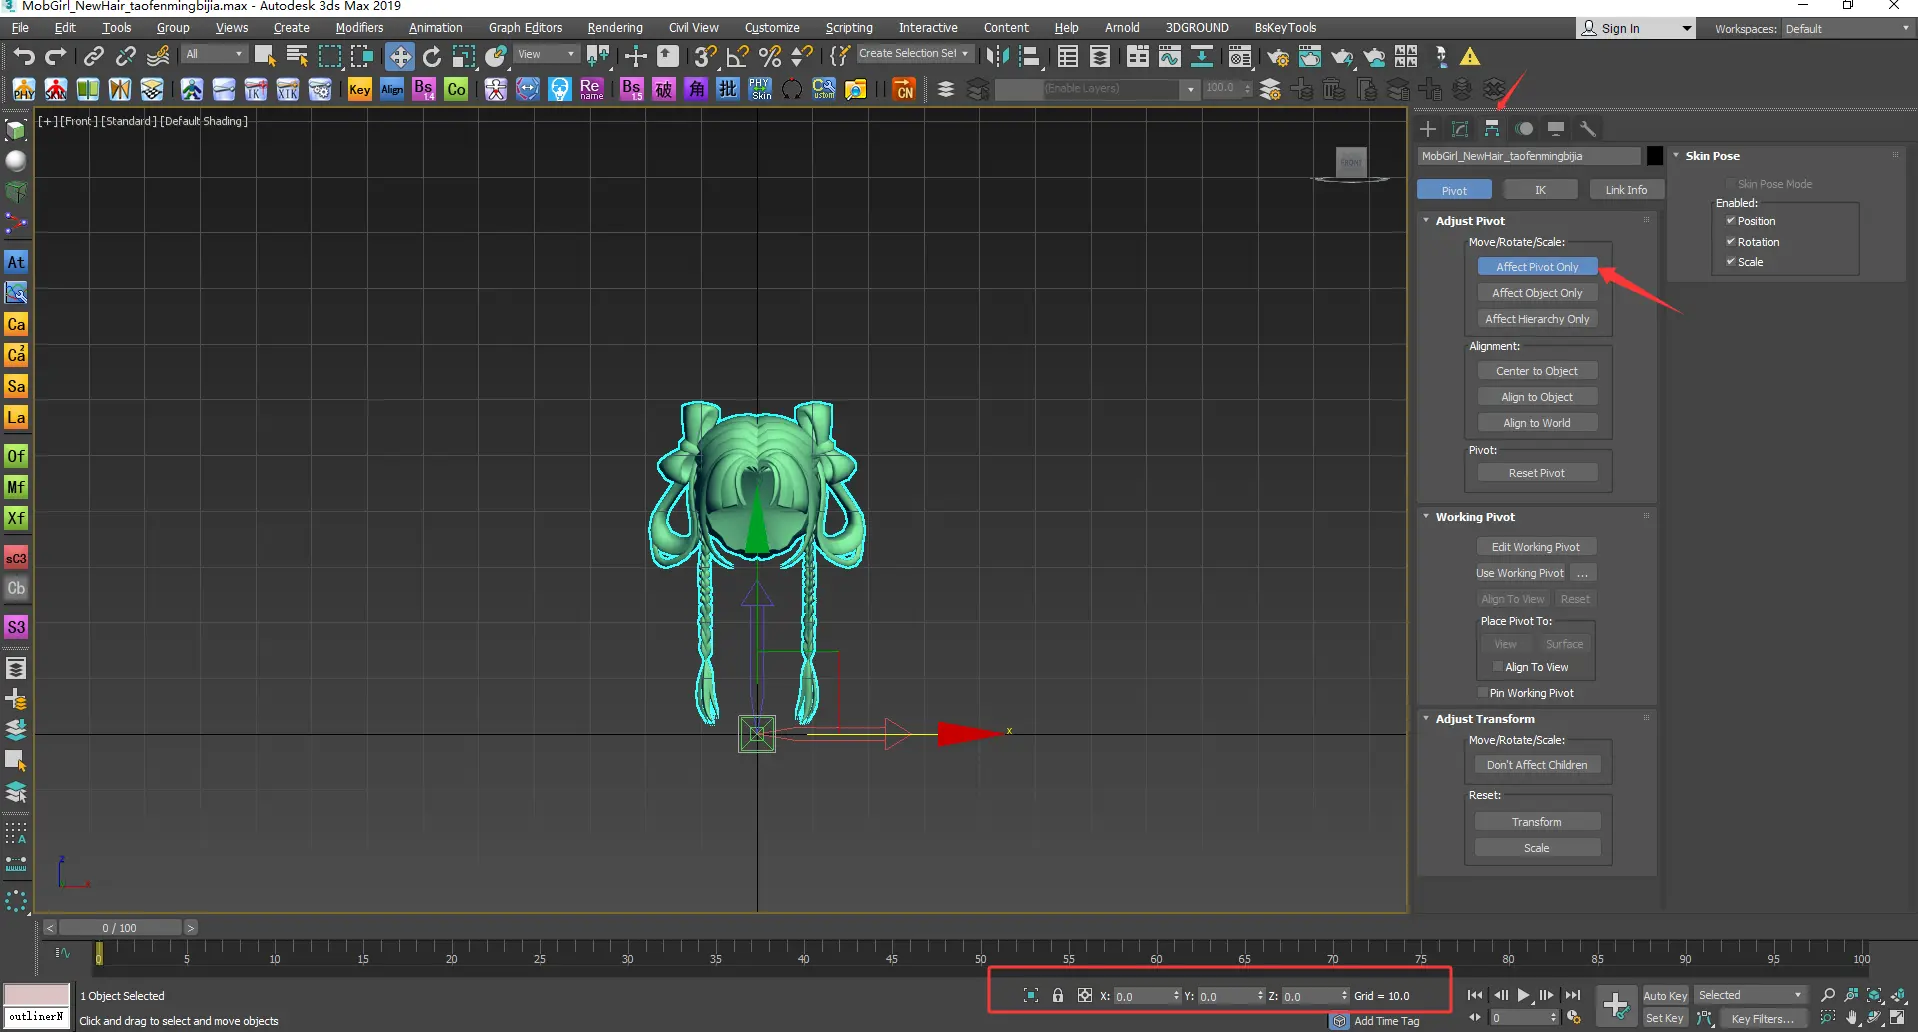This screenshot has height=1032, width=1918.
Task: Click the Mirror tool icon
Action: pos(997,56)
